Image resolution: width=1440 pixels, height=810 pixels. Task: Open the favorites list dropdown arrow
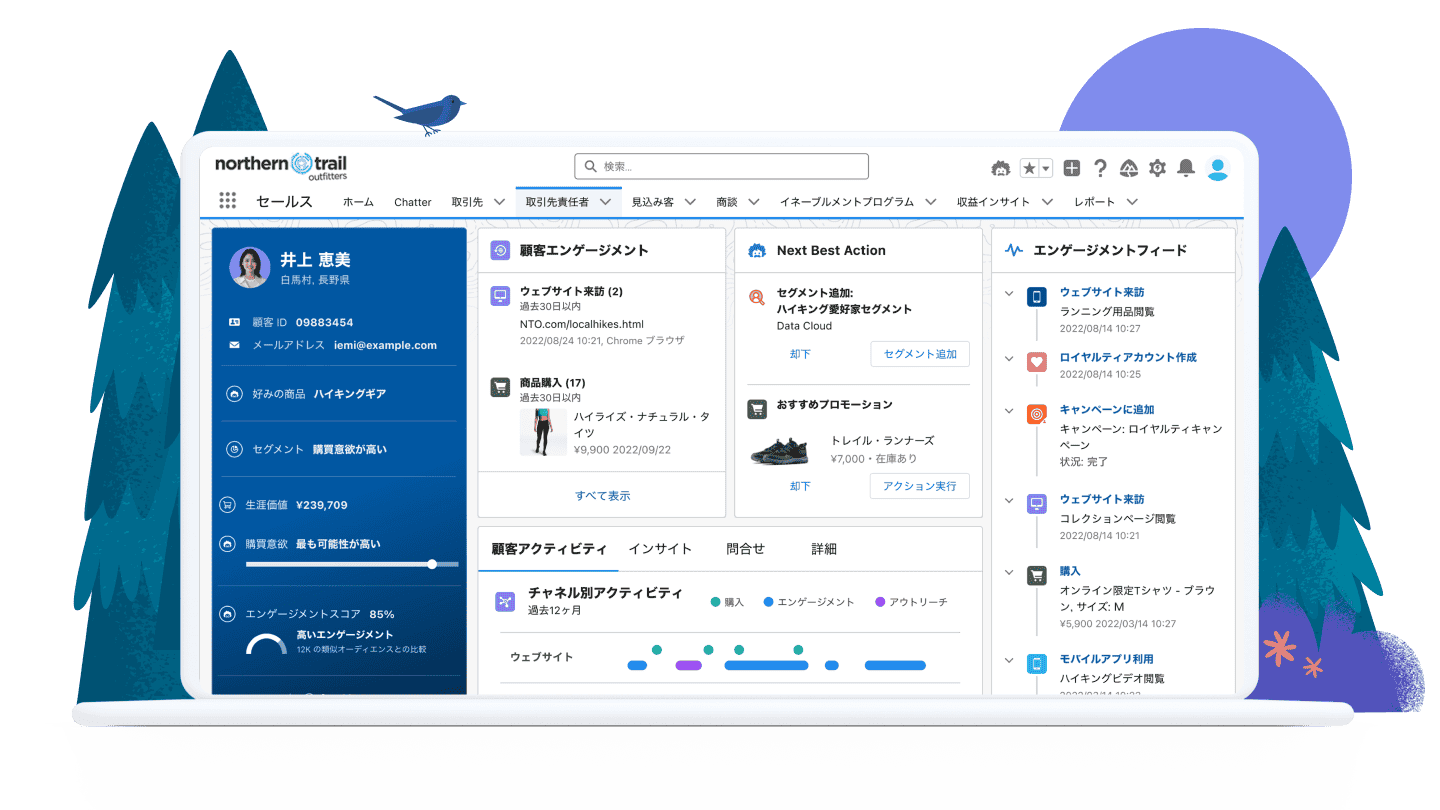1045,168
